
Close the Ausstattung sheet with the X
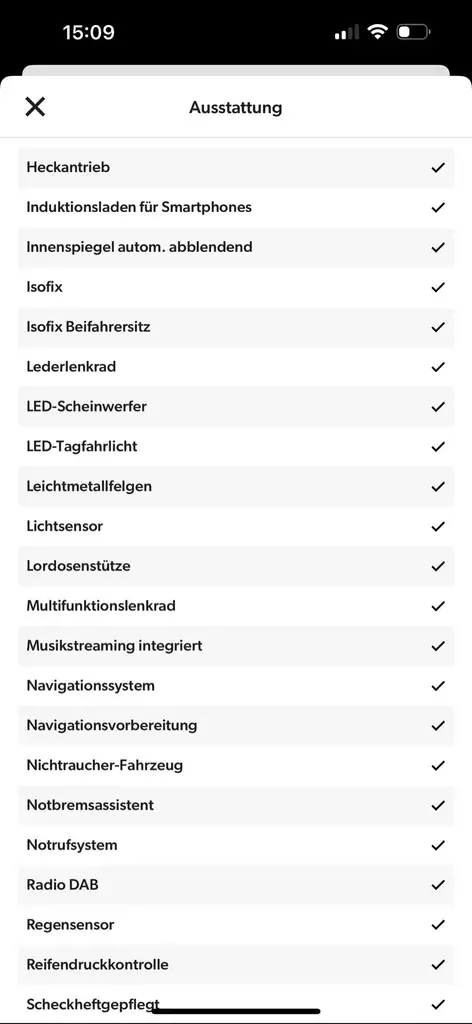[35, 106]
